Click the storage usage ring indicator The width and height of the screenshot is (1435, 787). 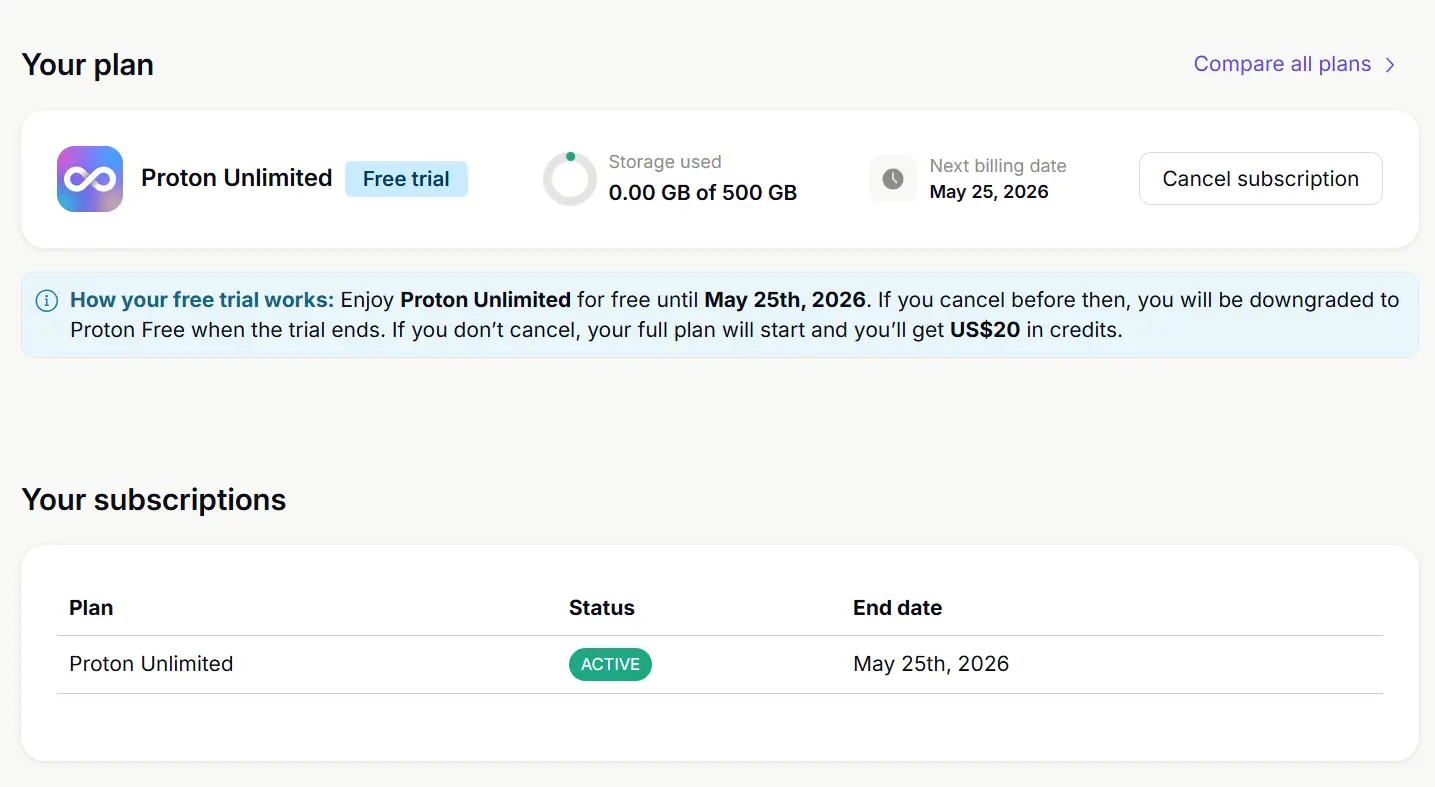pyautogui.click(x=570, y=179)
